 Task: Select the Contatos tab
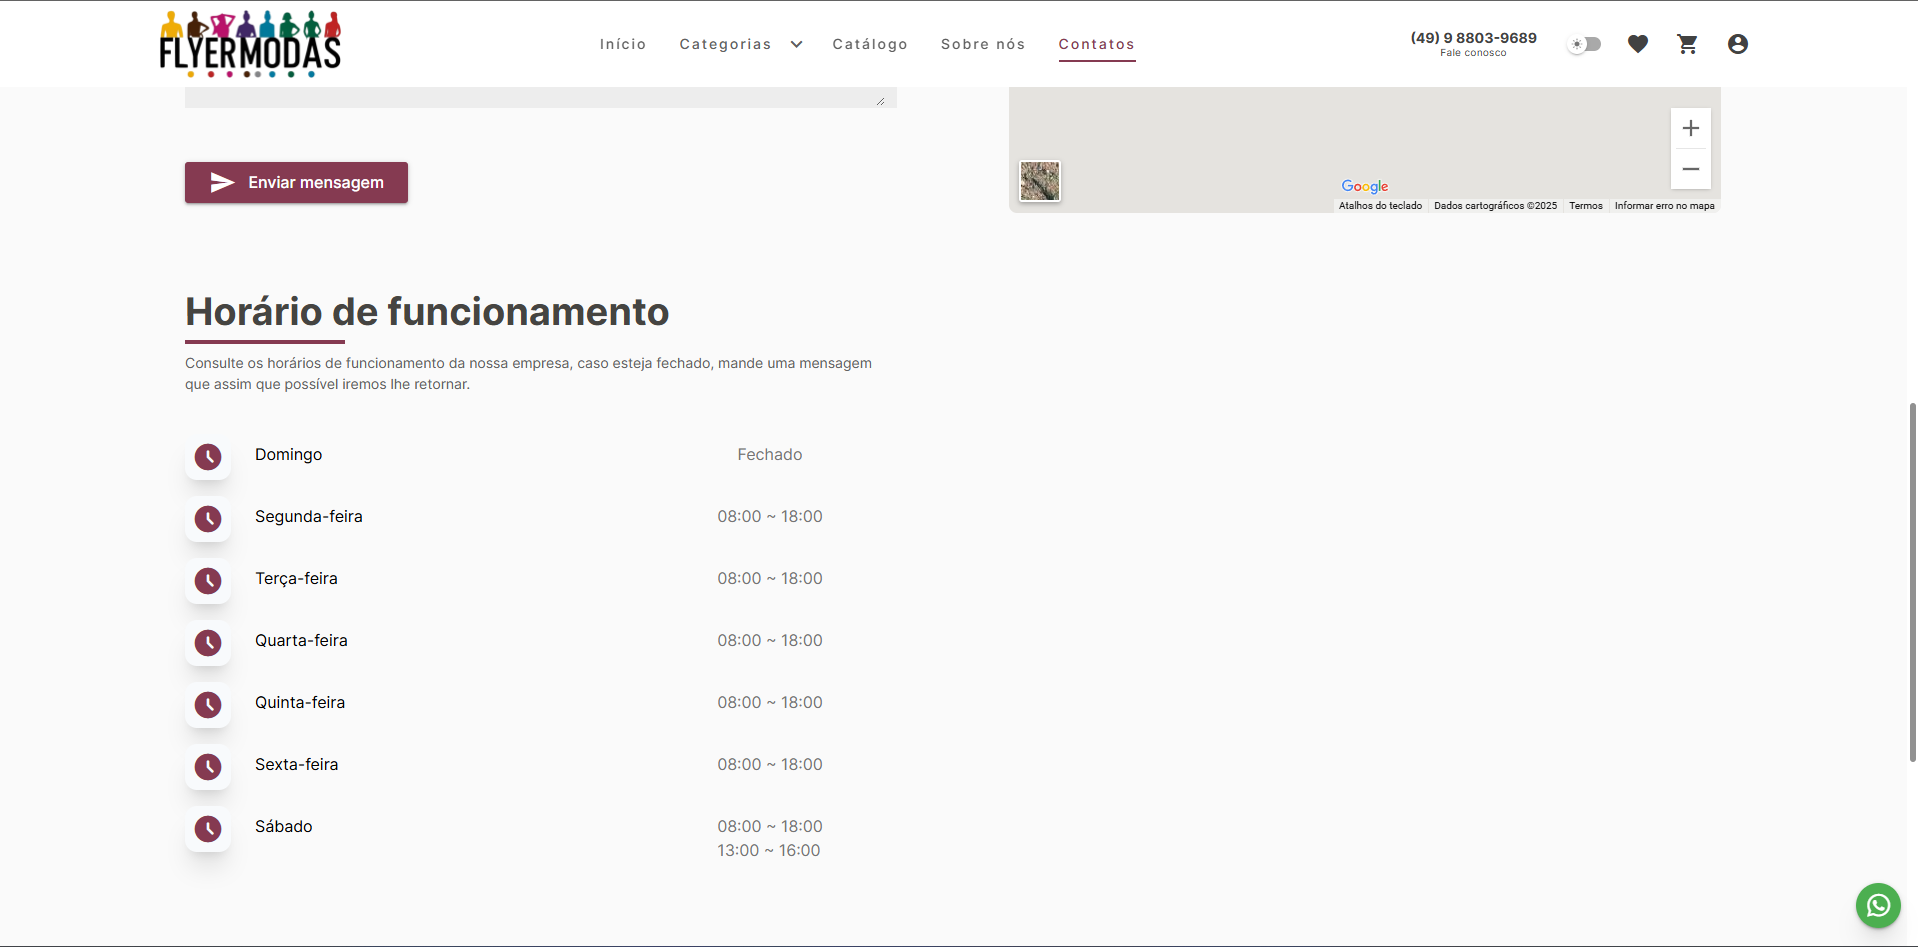(1096, 45)
